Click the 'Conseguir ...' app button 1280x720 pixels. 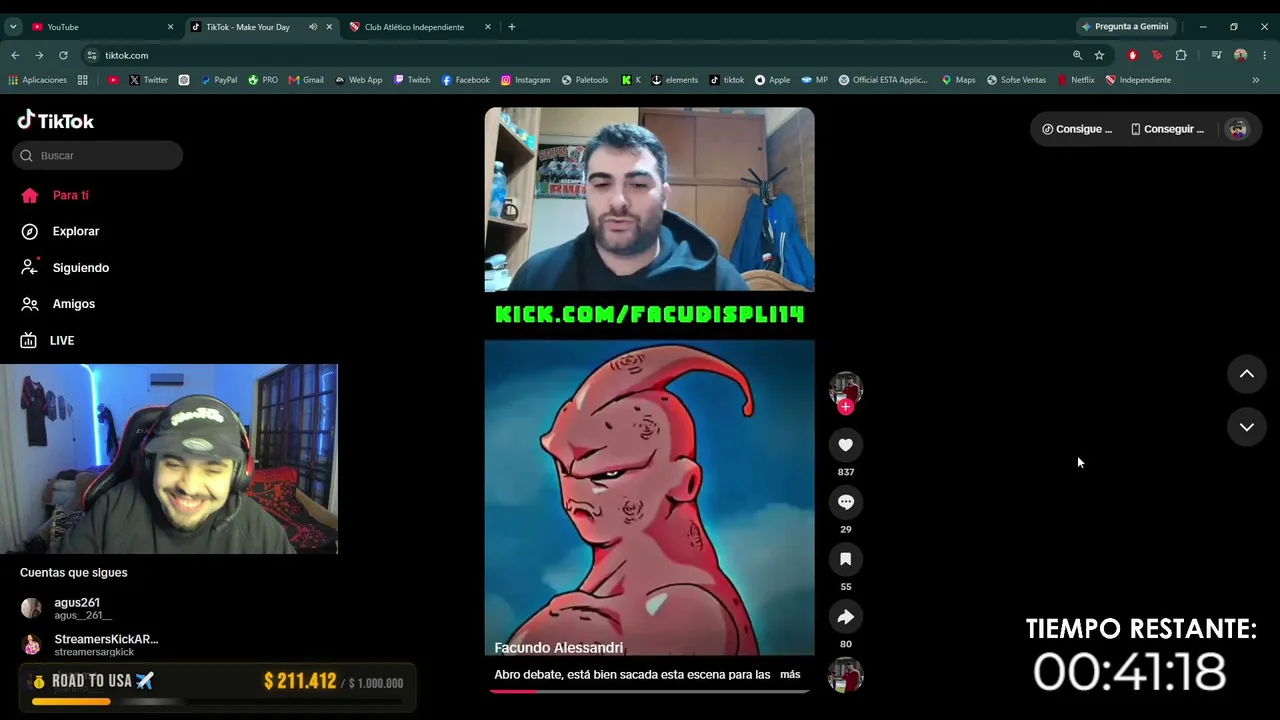click(1167, 129)
